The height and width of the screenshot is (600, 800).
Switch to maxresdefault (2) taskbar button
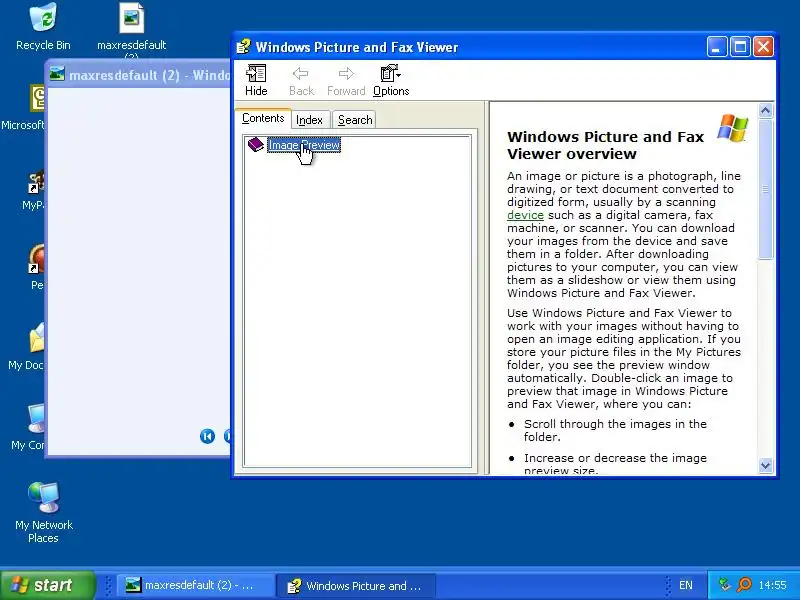pyautogui.click(x=196, y=585)
